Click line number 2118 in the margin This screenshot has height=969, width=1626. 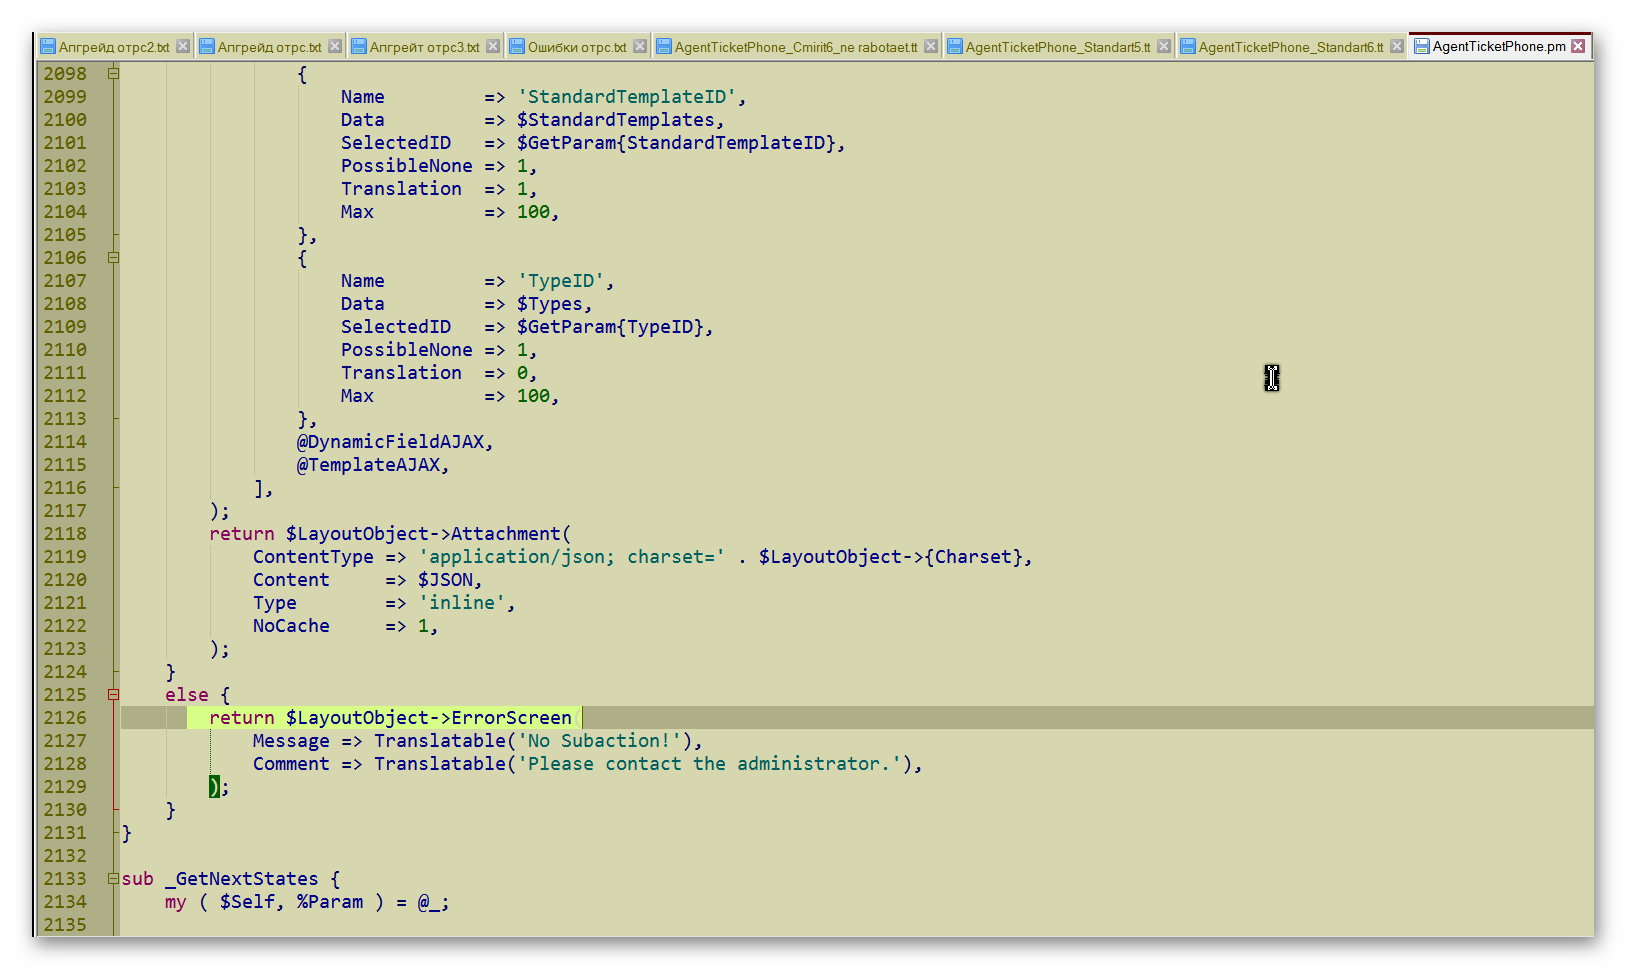65,533
